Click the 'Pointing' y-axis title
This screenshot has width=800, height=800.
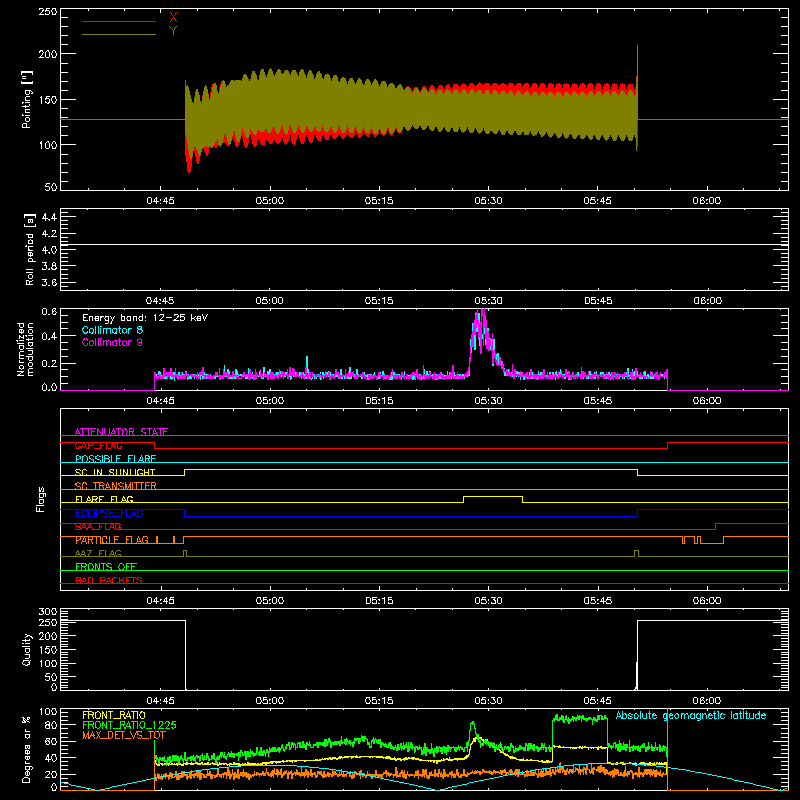[27, 99]
